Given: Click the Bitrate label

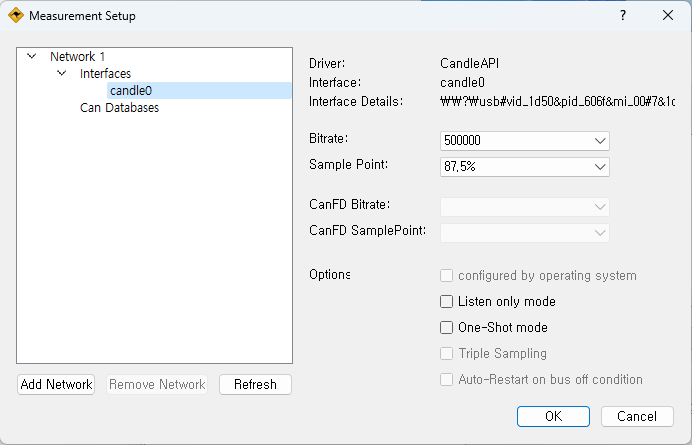Looking at the screenshot, I should click(x=328, y=138).
